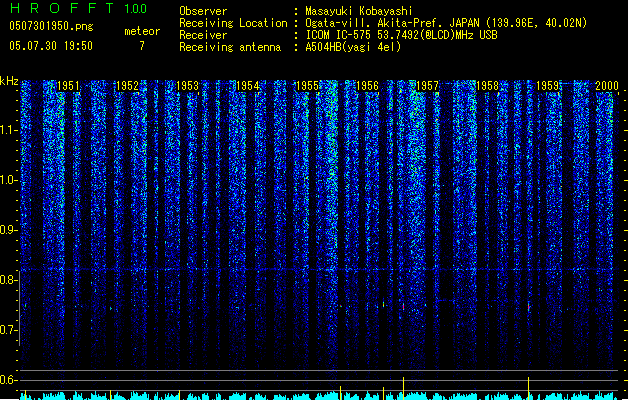The width and height of the screenshot is (629, 400).
Task: Click the meteor count value 7
Action: pos(142,46)
